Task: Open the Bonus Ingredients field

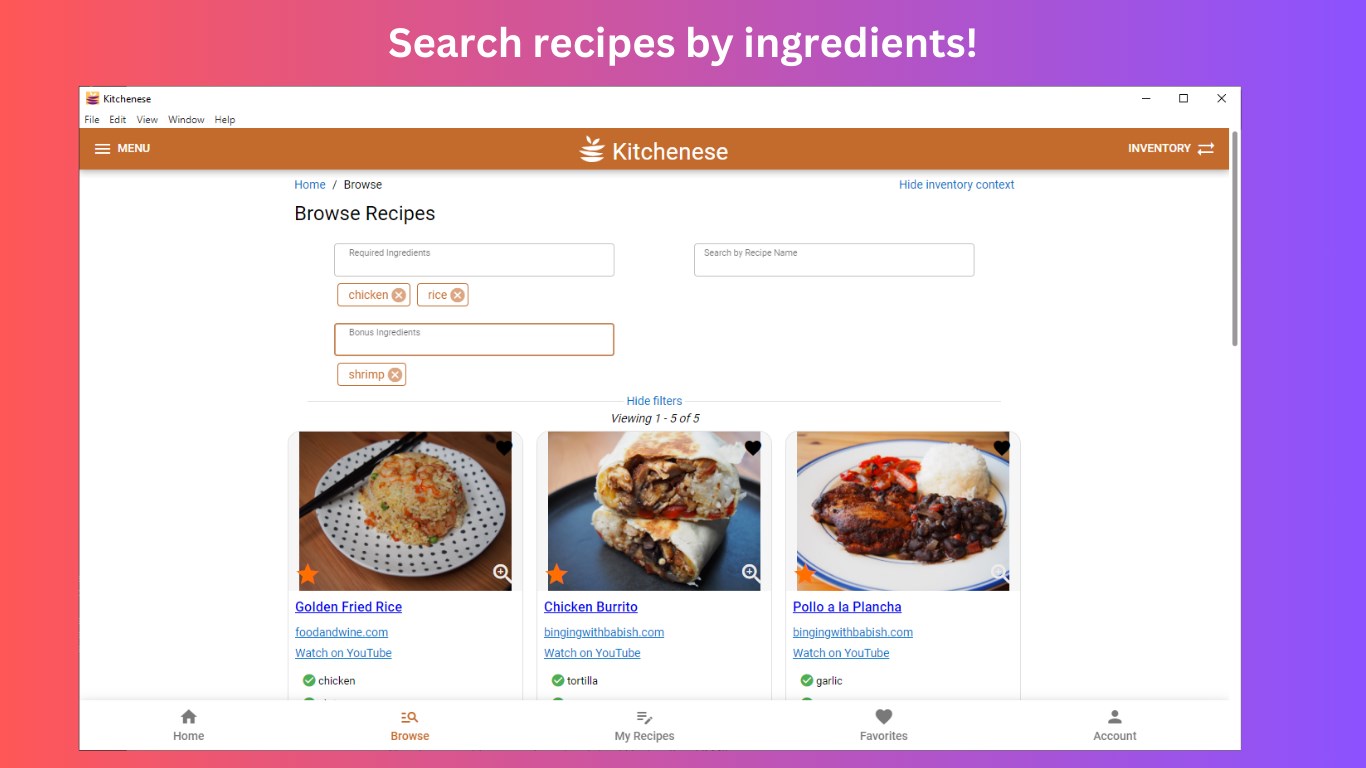Action: [x=474, y=340]
